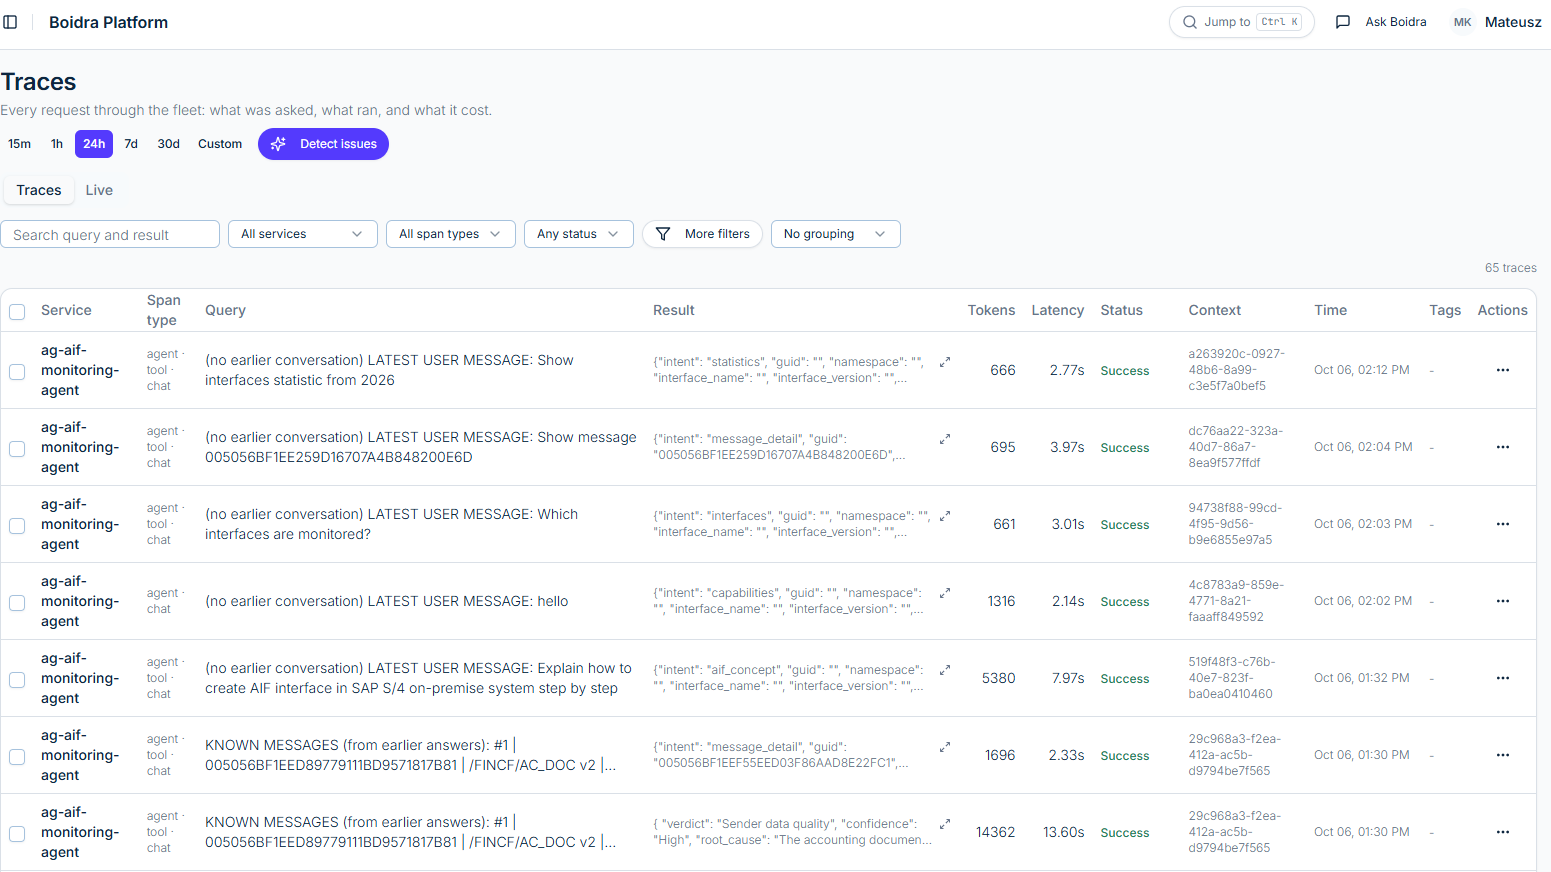Select the 1h time range
Image resolution: width=1551 pixels, height=872 pixels.
coord(57,144)
